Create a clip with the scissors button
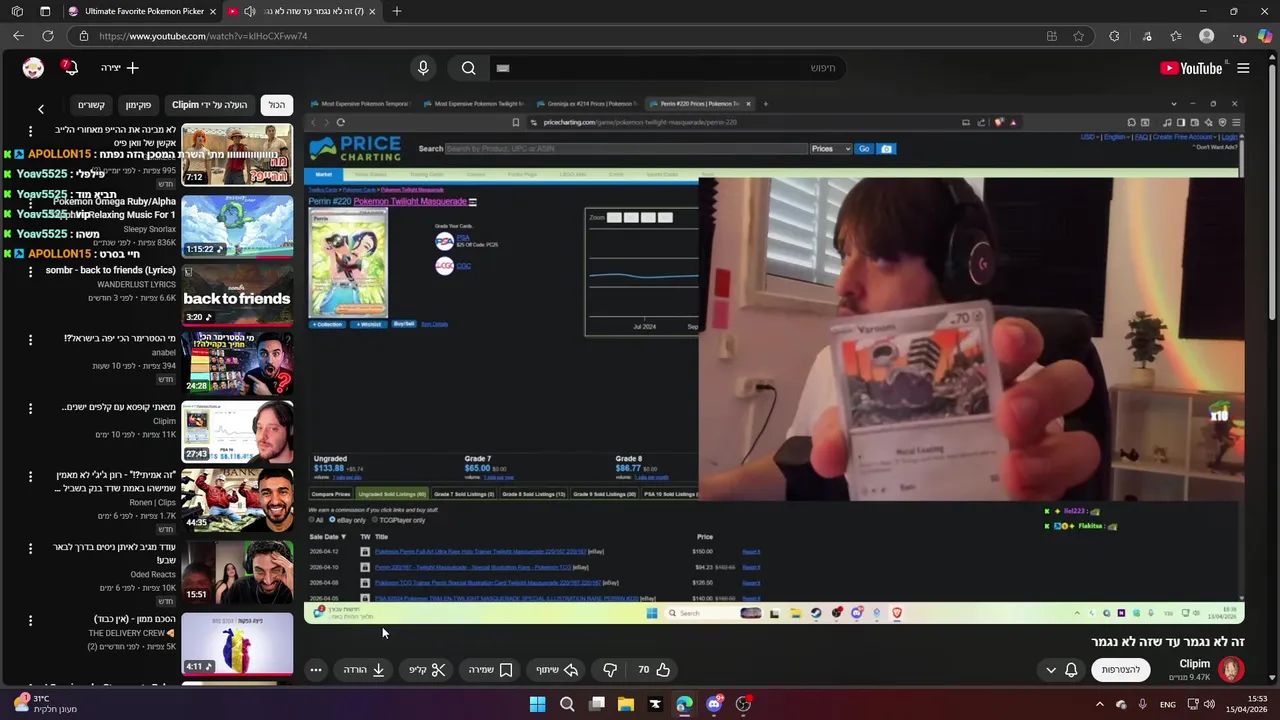The image size is (1280, 720). [x=427, y=670]
